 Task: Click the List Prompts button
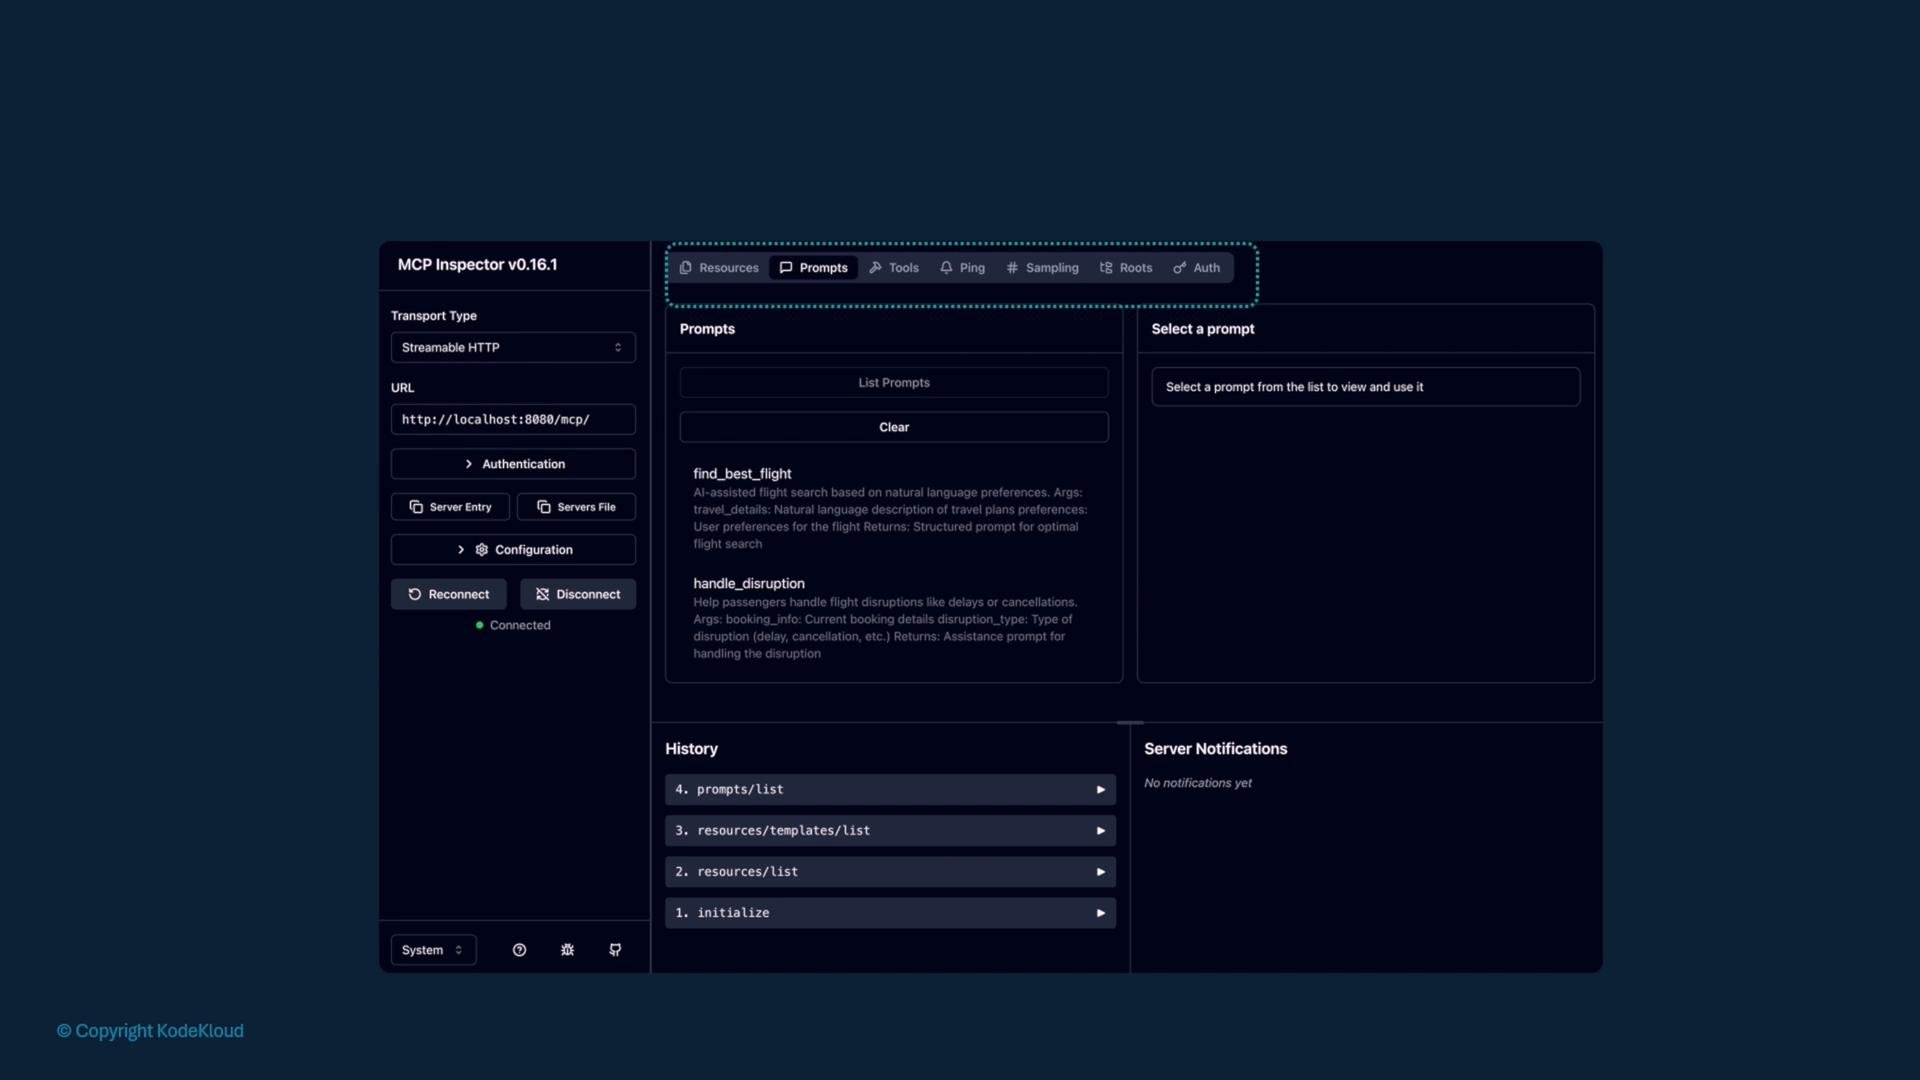point(894,383)
